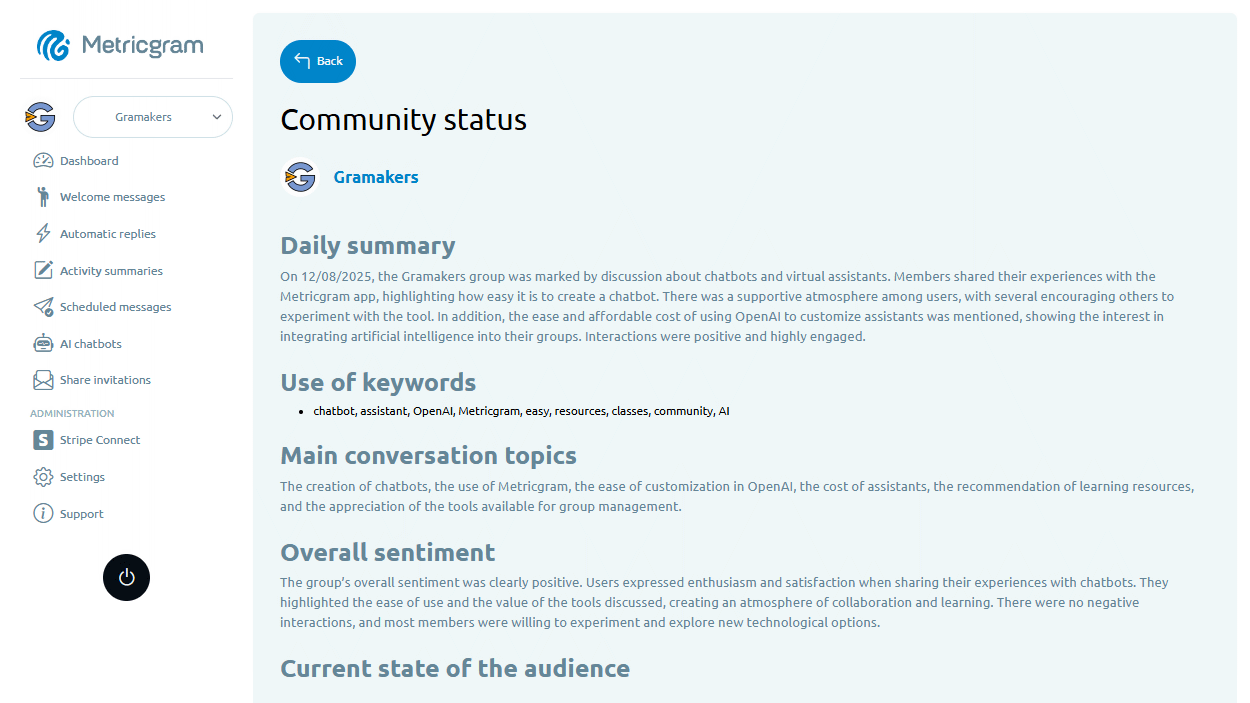Open the Dashboard menu item

coord(89,161)
